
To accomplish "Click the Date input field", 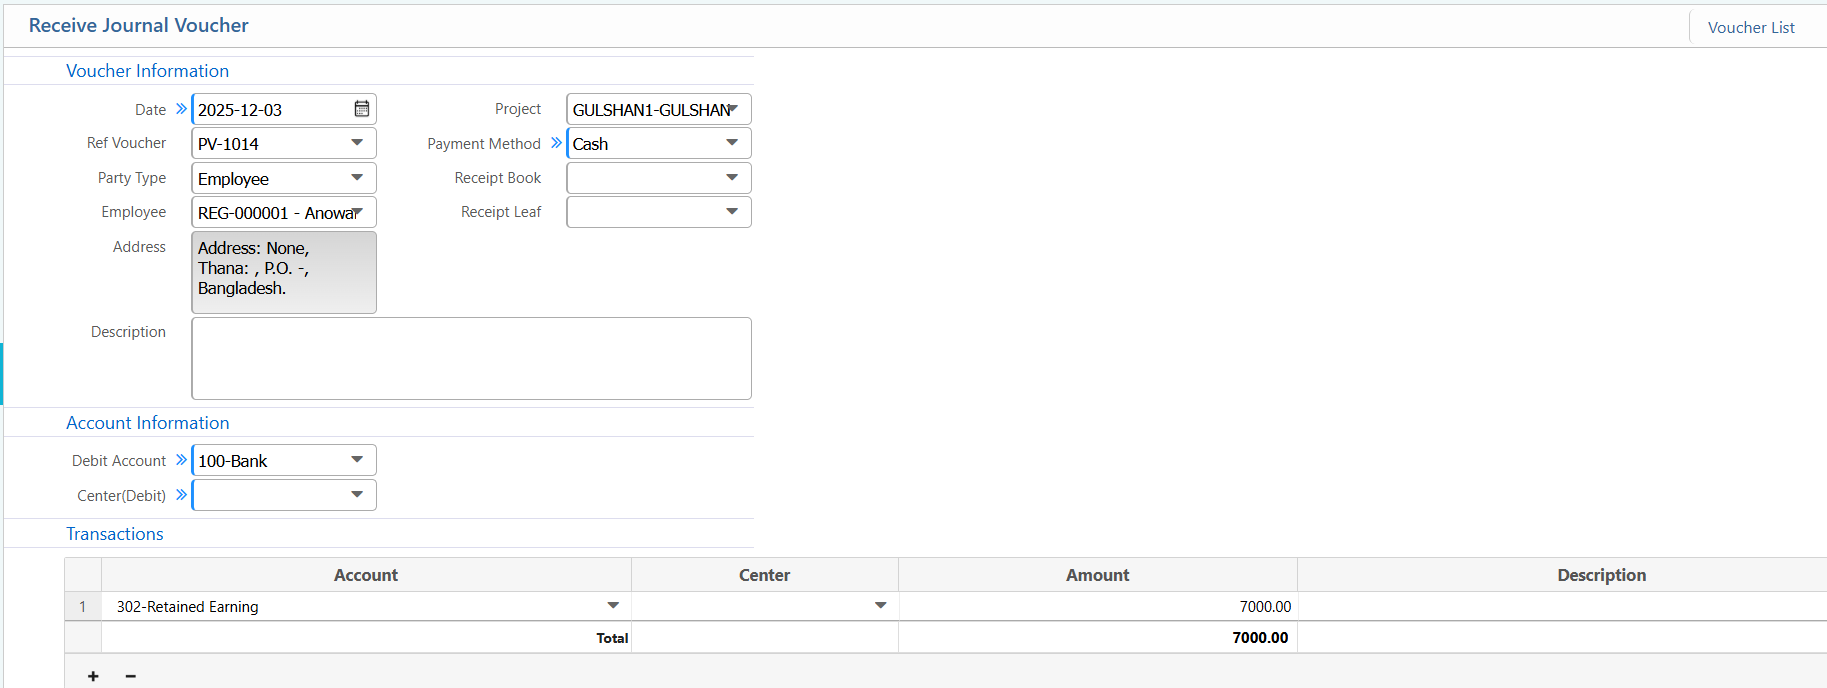I will pyautogui.click(x=270, y=109).
